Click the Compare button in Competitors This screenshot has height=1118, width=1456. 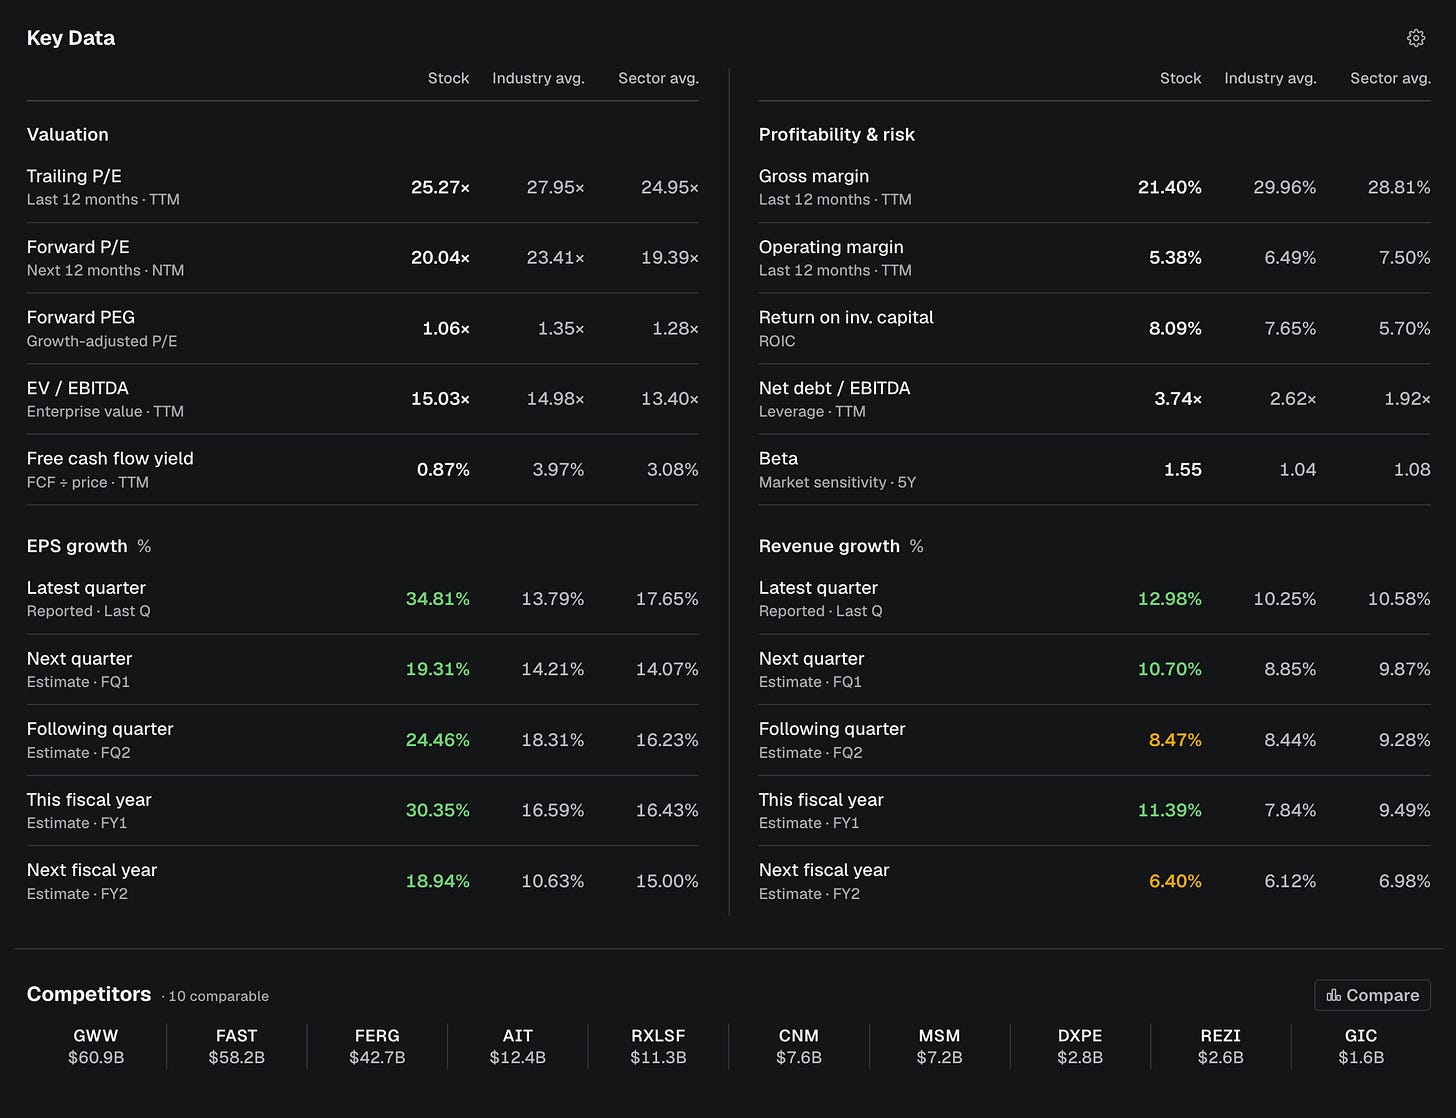[x=1372, y=995]
